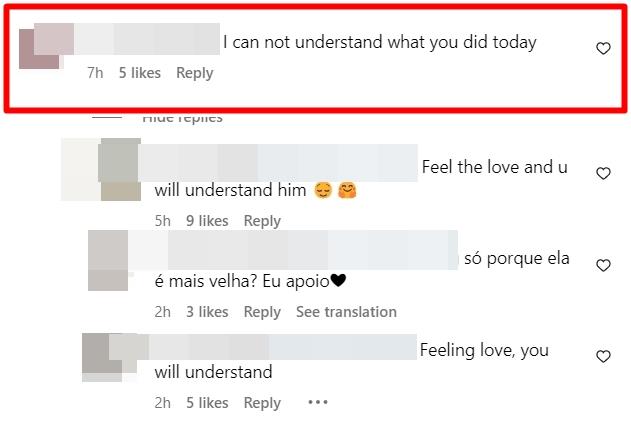Reply to the "Feel the love" comment
Screen dimensions: 631x440
(x=262, y=221)
